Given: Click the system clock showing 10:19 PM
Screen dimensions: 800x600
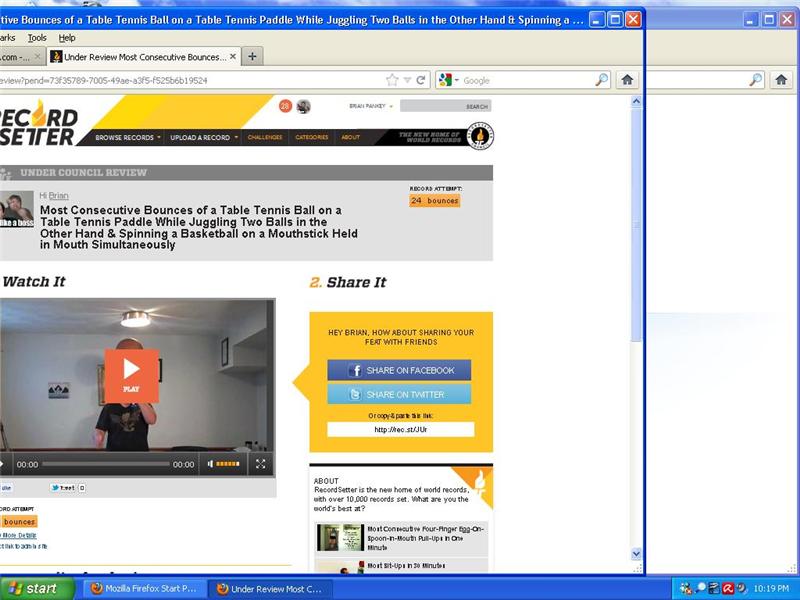Looking at the screenshot, I should click(771, 589).
